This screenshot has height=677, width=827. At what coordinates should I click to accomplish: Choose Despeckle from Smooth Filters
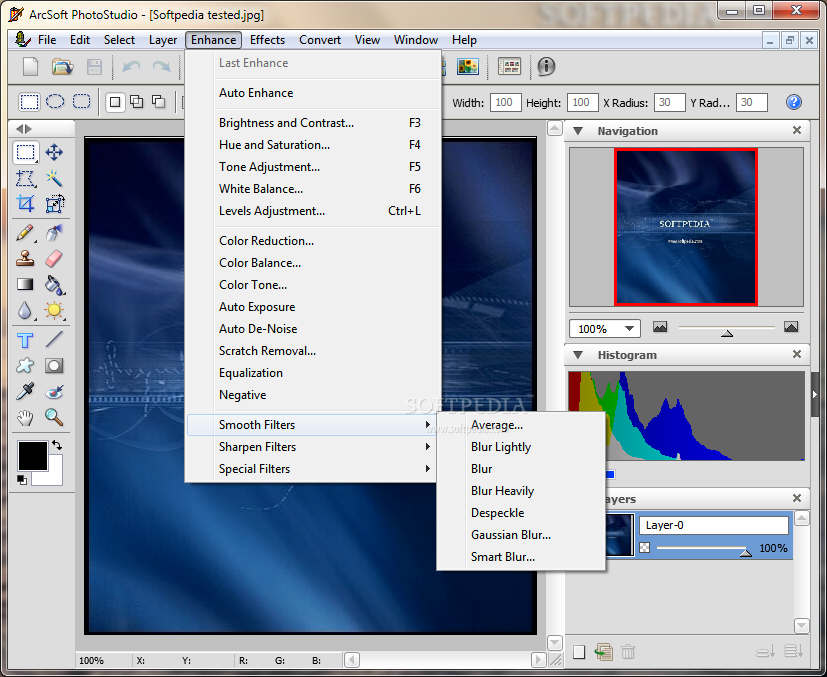[521, 513]
